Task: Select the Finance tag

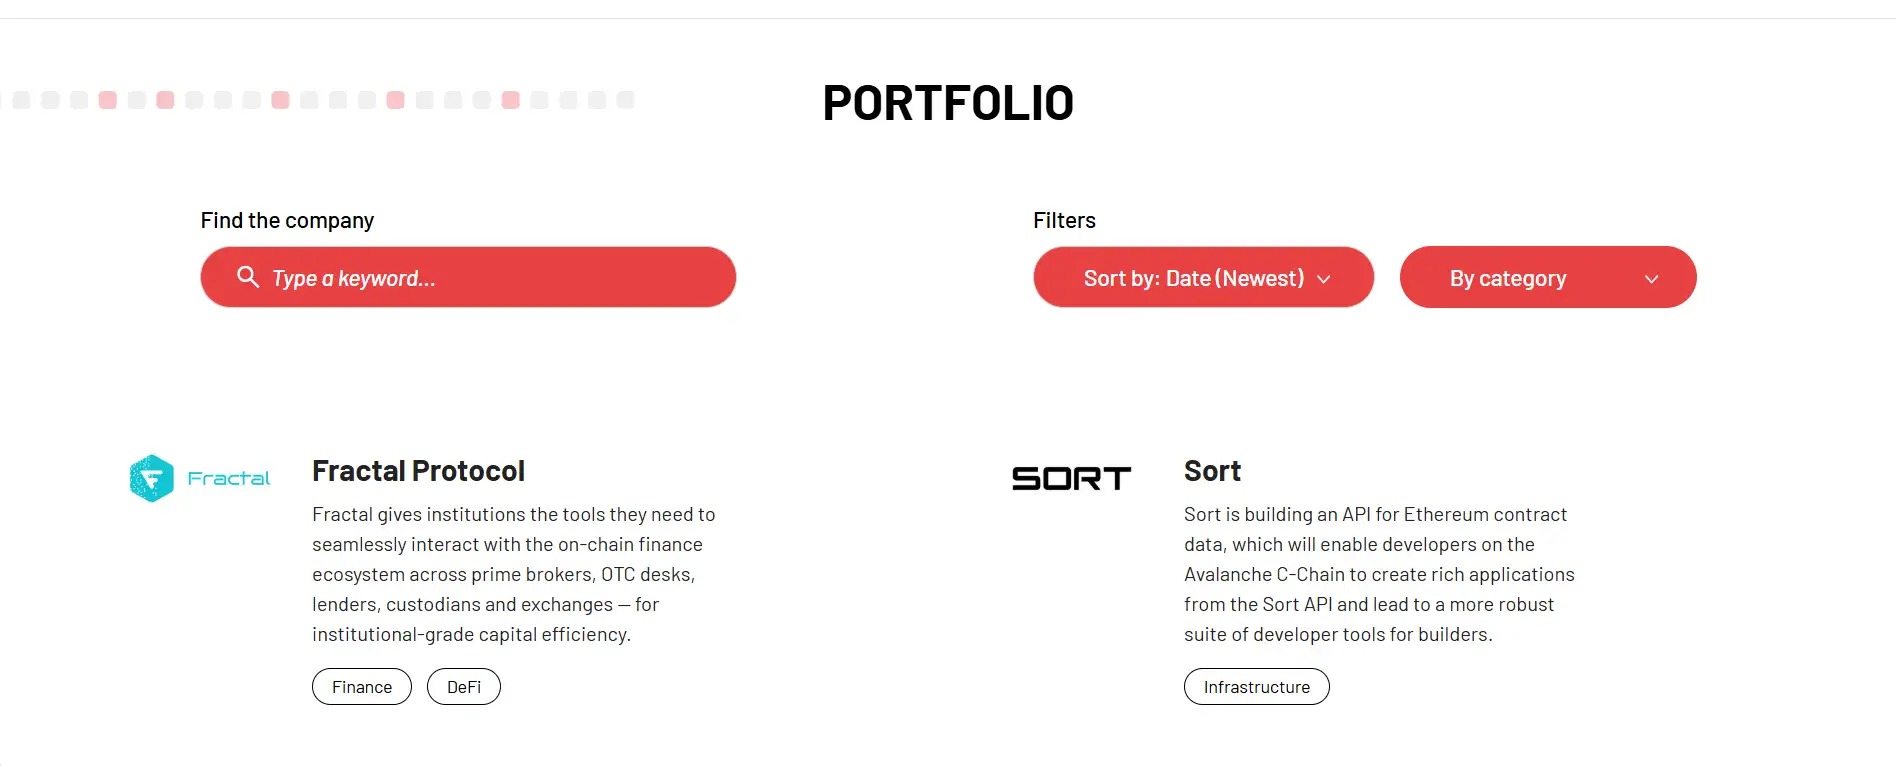Action: [x=362, y=687]
